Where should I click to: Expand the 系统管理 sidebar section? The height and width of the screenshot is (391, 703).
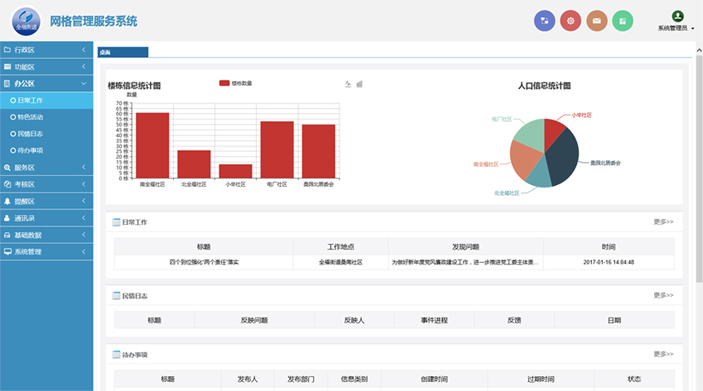[47, 252]
